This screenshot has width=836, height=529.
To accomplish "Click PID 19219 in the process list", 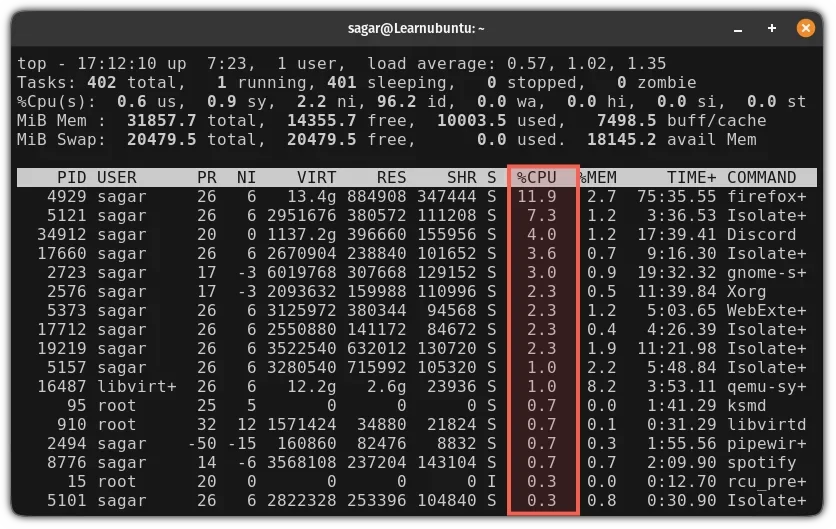I will 62,349.
